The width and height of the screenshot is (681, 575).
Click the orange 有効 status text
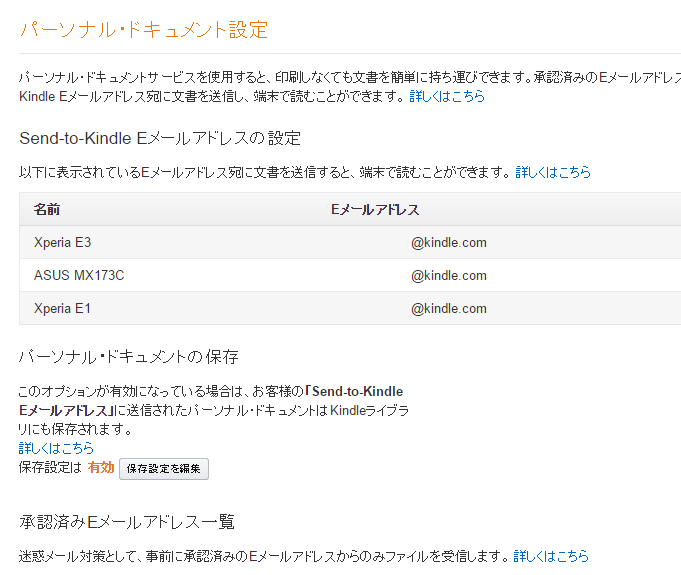(x=101, y=467)
